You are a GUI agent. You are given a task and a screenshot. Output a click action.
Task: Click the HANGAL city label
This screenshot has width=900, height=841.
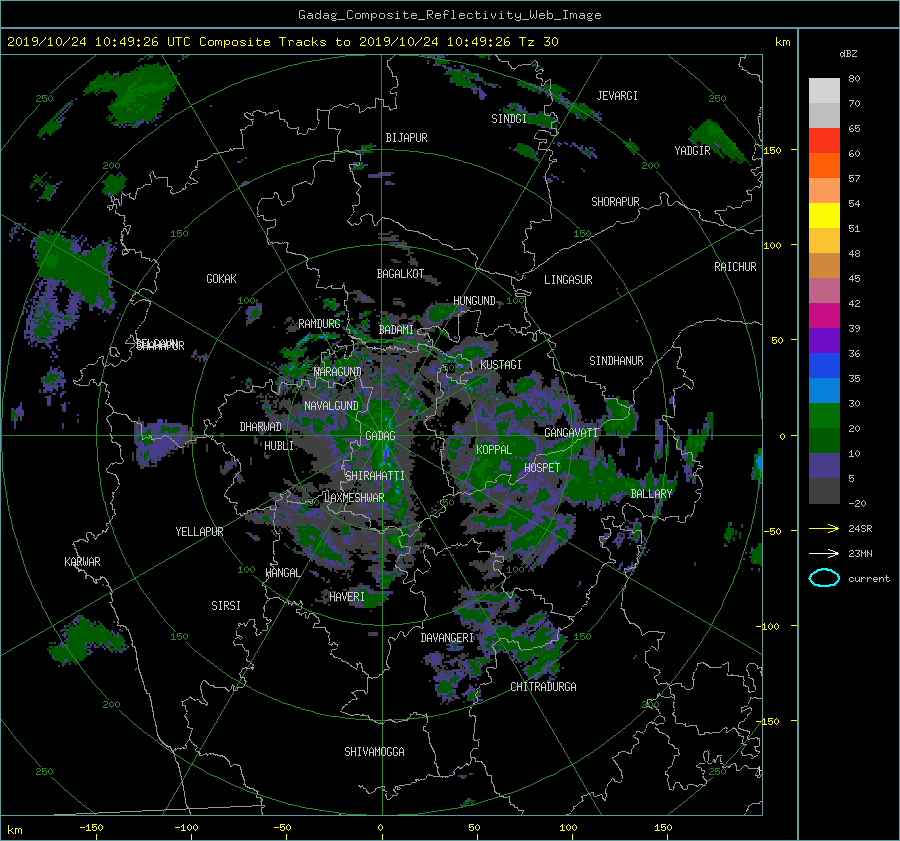282,573
